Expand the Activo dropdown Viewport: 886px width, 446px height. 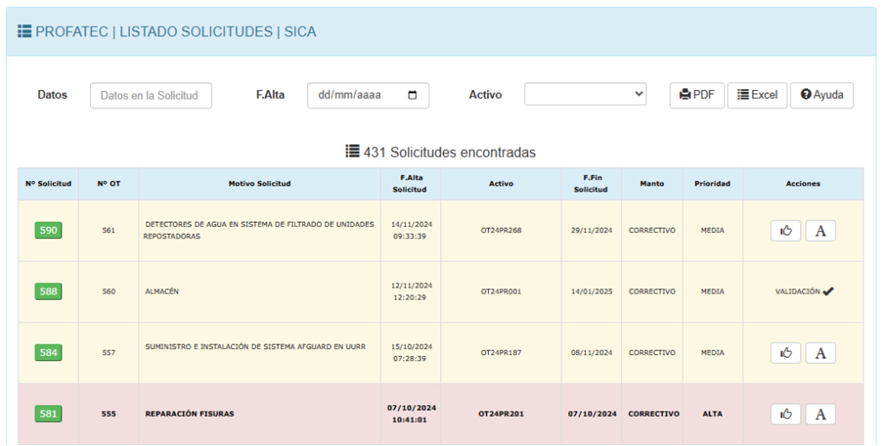(x=586, y=95)
